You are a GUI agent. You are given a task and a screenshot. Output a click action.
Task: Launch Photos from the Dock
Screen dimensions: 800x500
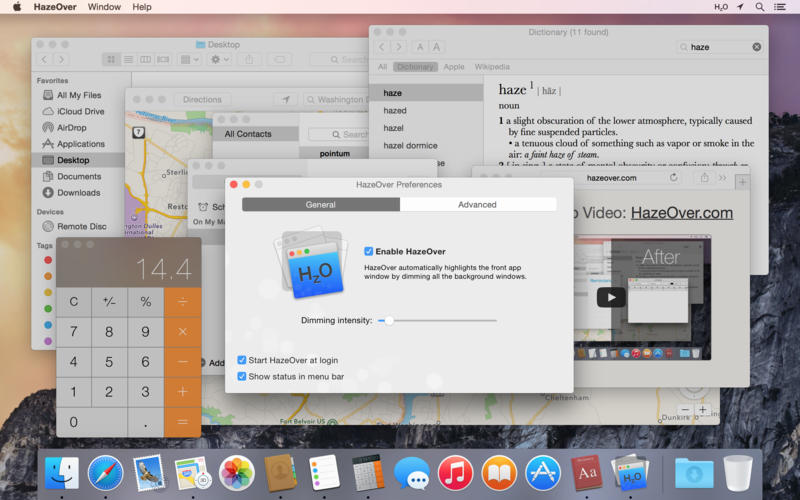pyautogui.click(x=237, y=471)
